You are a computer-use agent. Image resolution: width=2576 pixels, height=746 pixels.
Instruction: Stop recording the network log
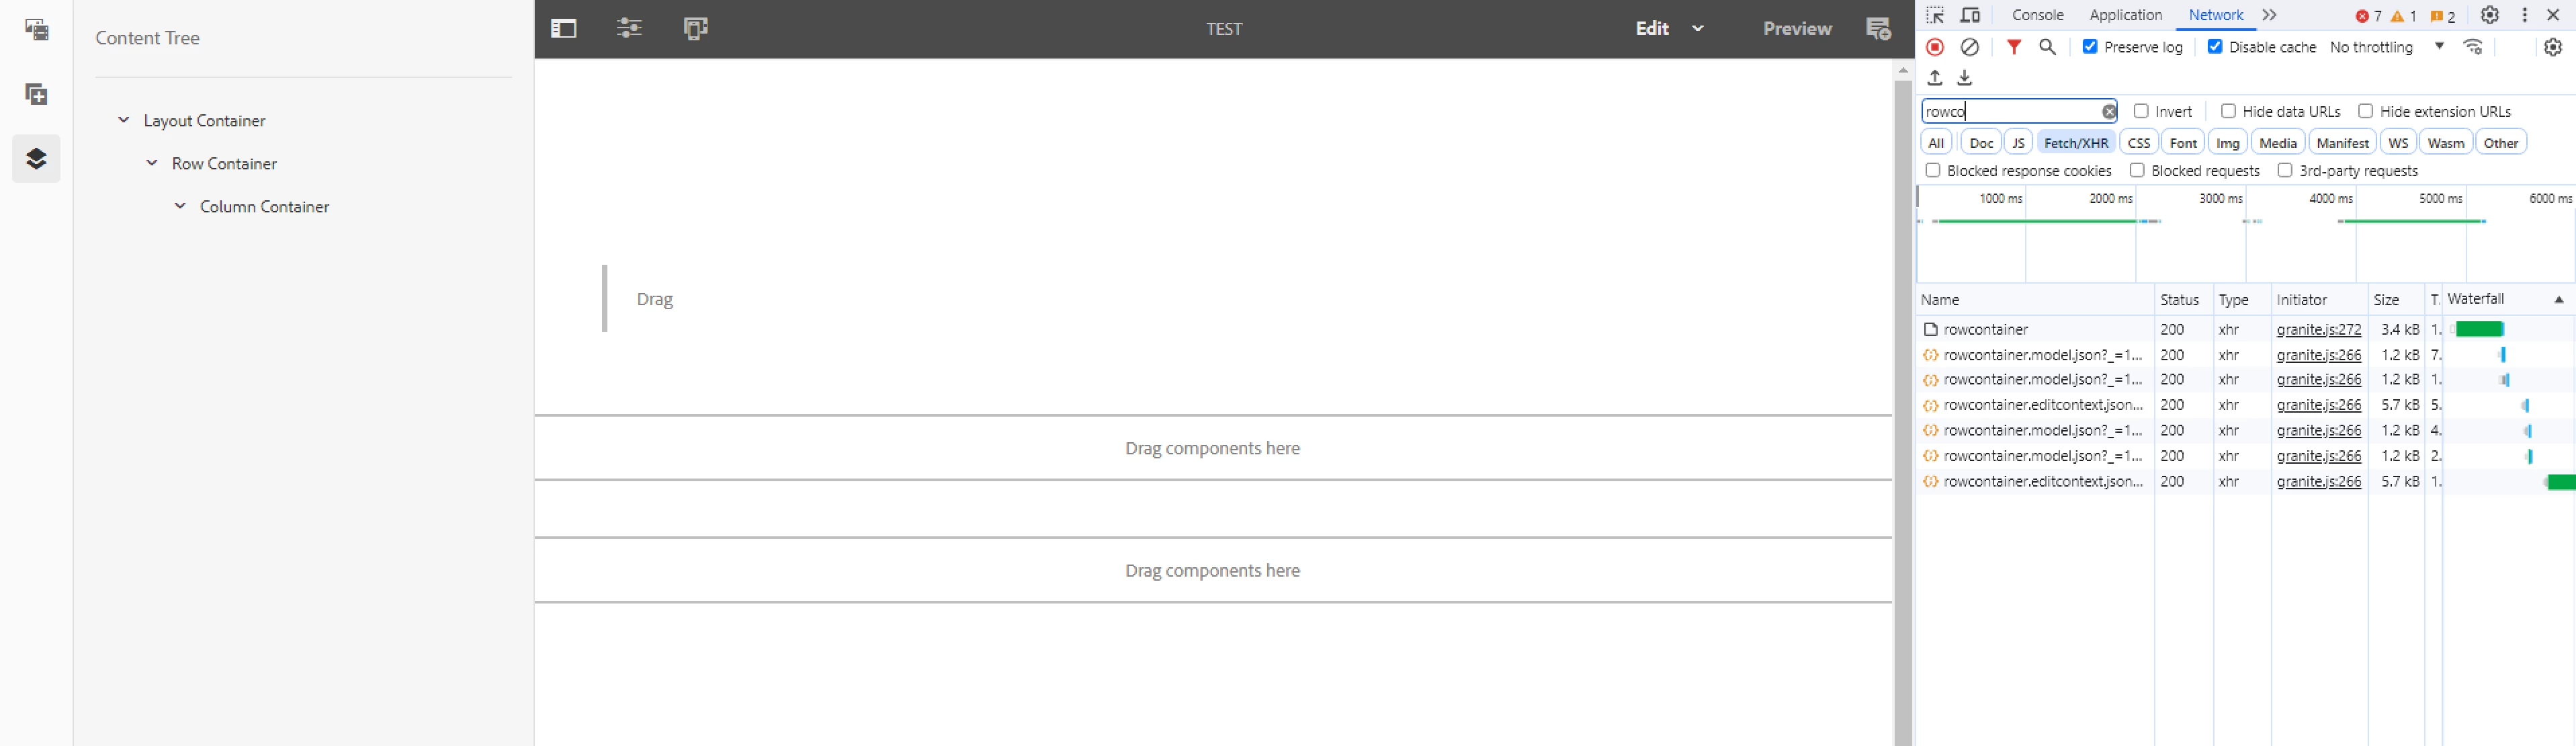1935,47
